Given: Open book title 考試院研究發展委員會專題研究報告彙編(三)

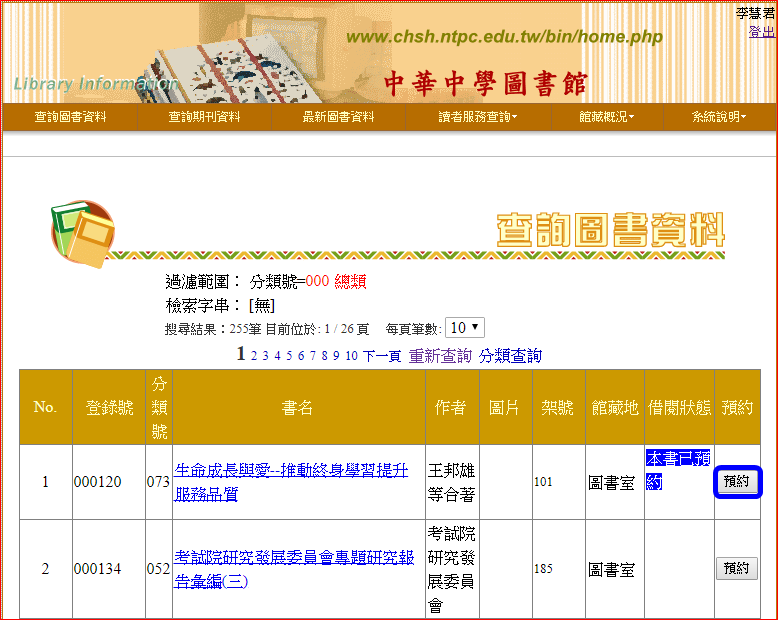Looking at the screenshot, I should (x=294, y=569).
